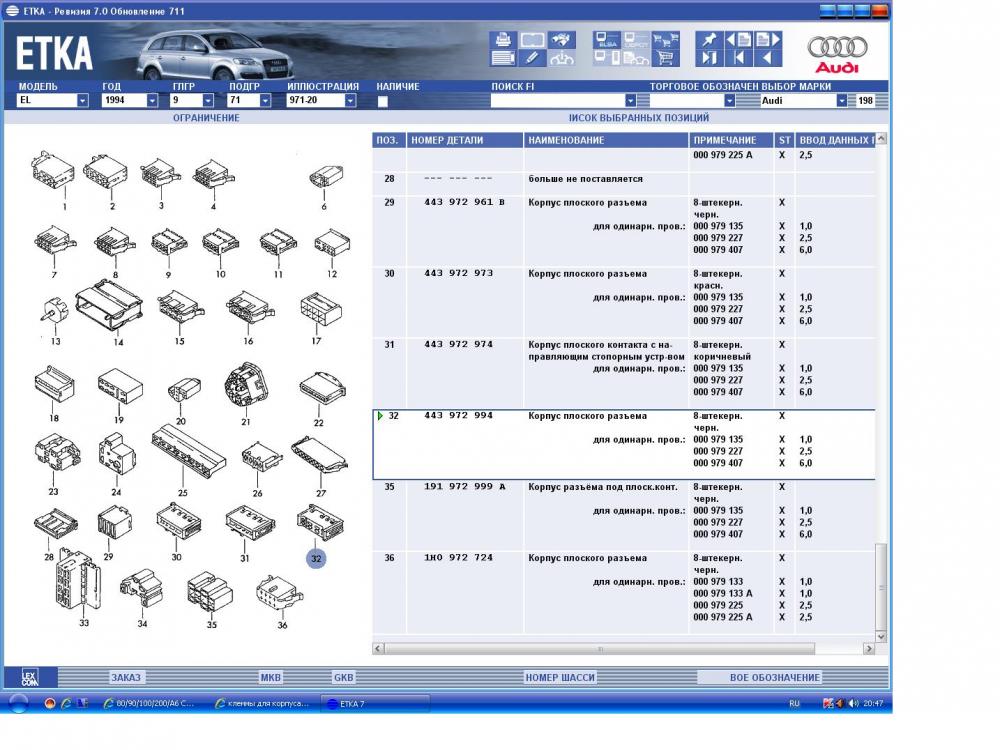Click the single shopping cart icon

click(665, 58)
